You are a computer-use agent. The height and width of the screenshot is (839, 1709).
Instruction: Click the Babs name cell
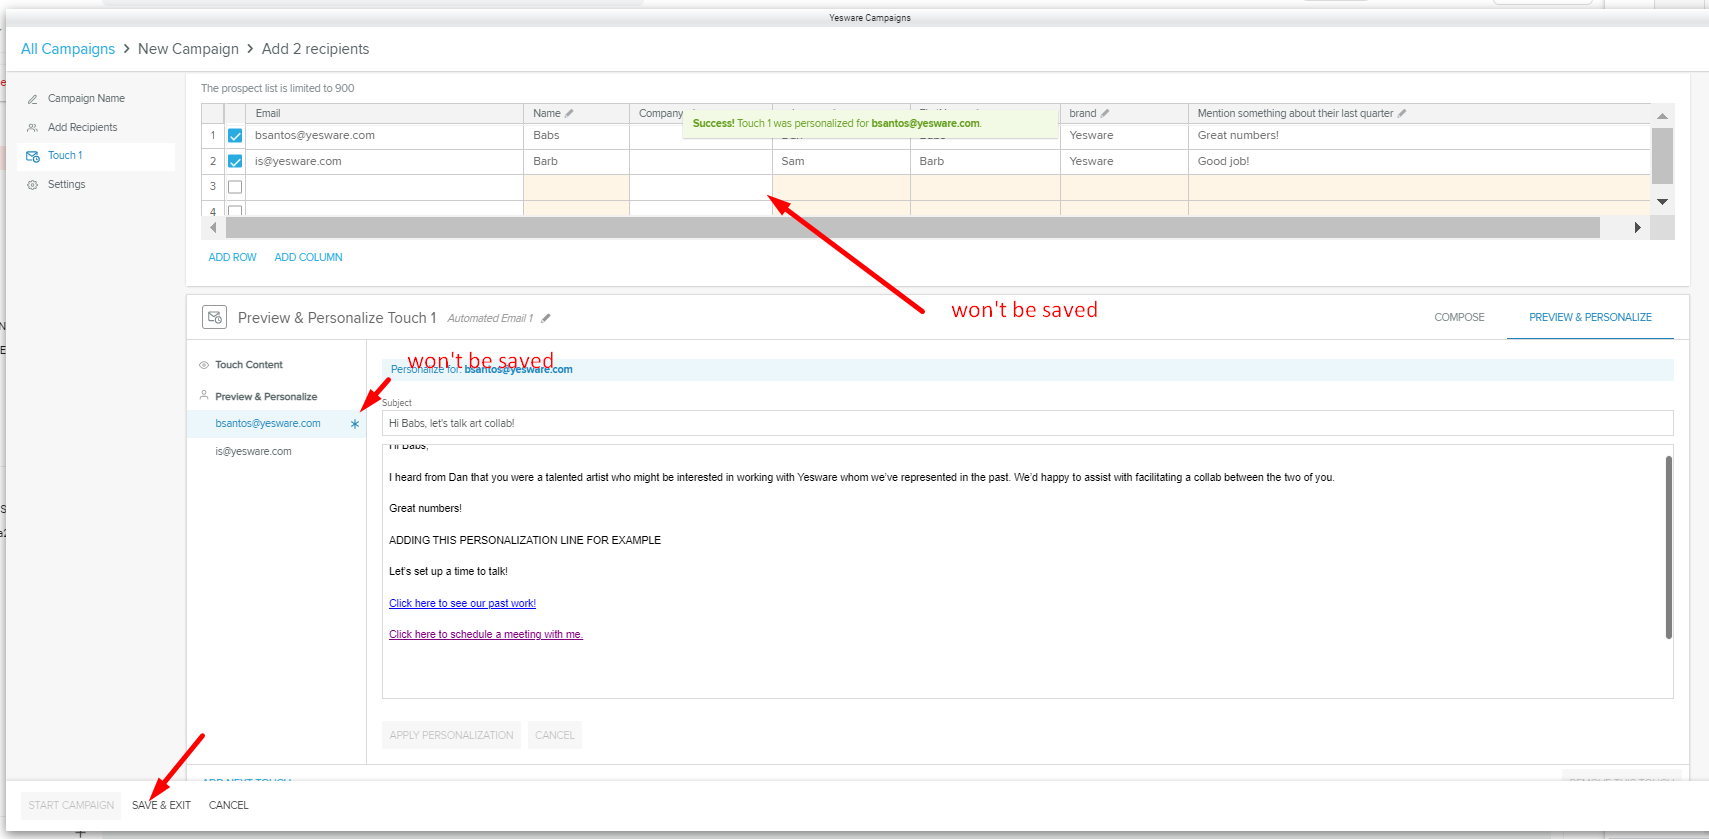coord(576,136)
